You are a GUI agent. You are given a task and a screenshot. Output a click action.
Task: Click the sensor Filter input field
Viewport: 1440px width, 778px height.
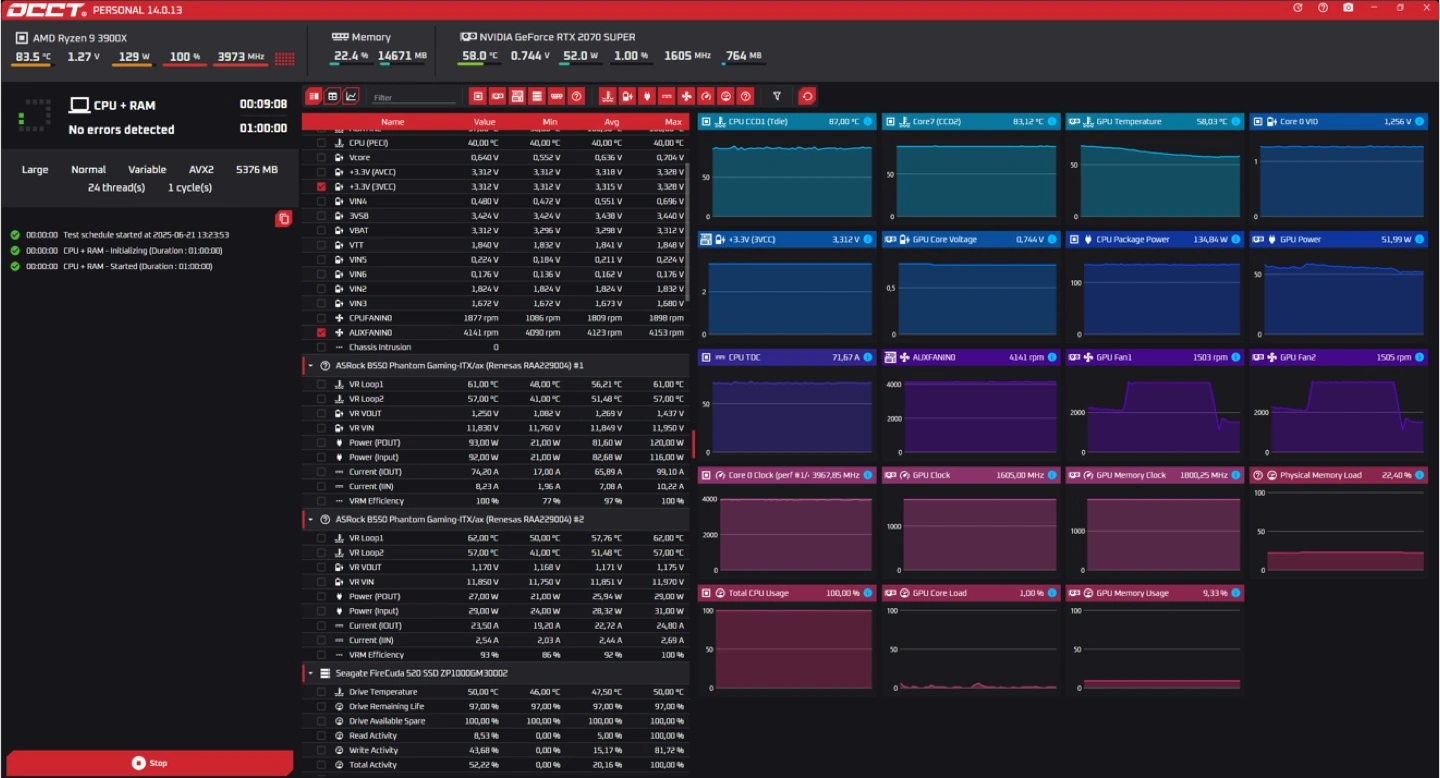click(414, 97)
